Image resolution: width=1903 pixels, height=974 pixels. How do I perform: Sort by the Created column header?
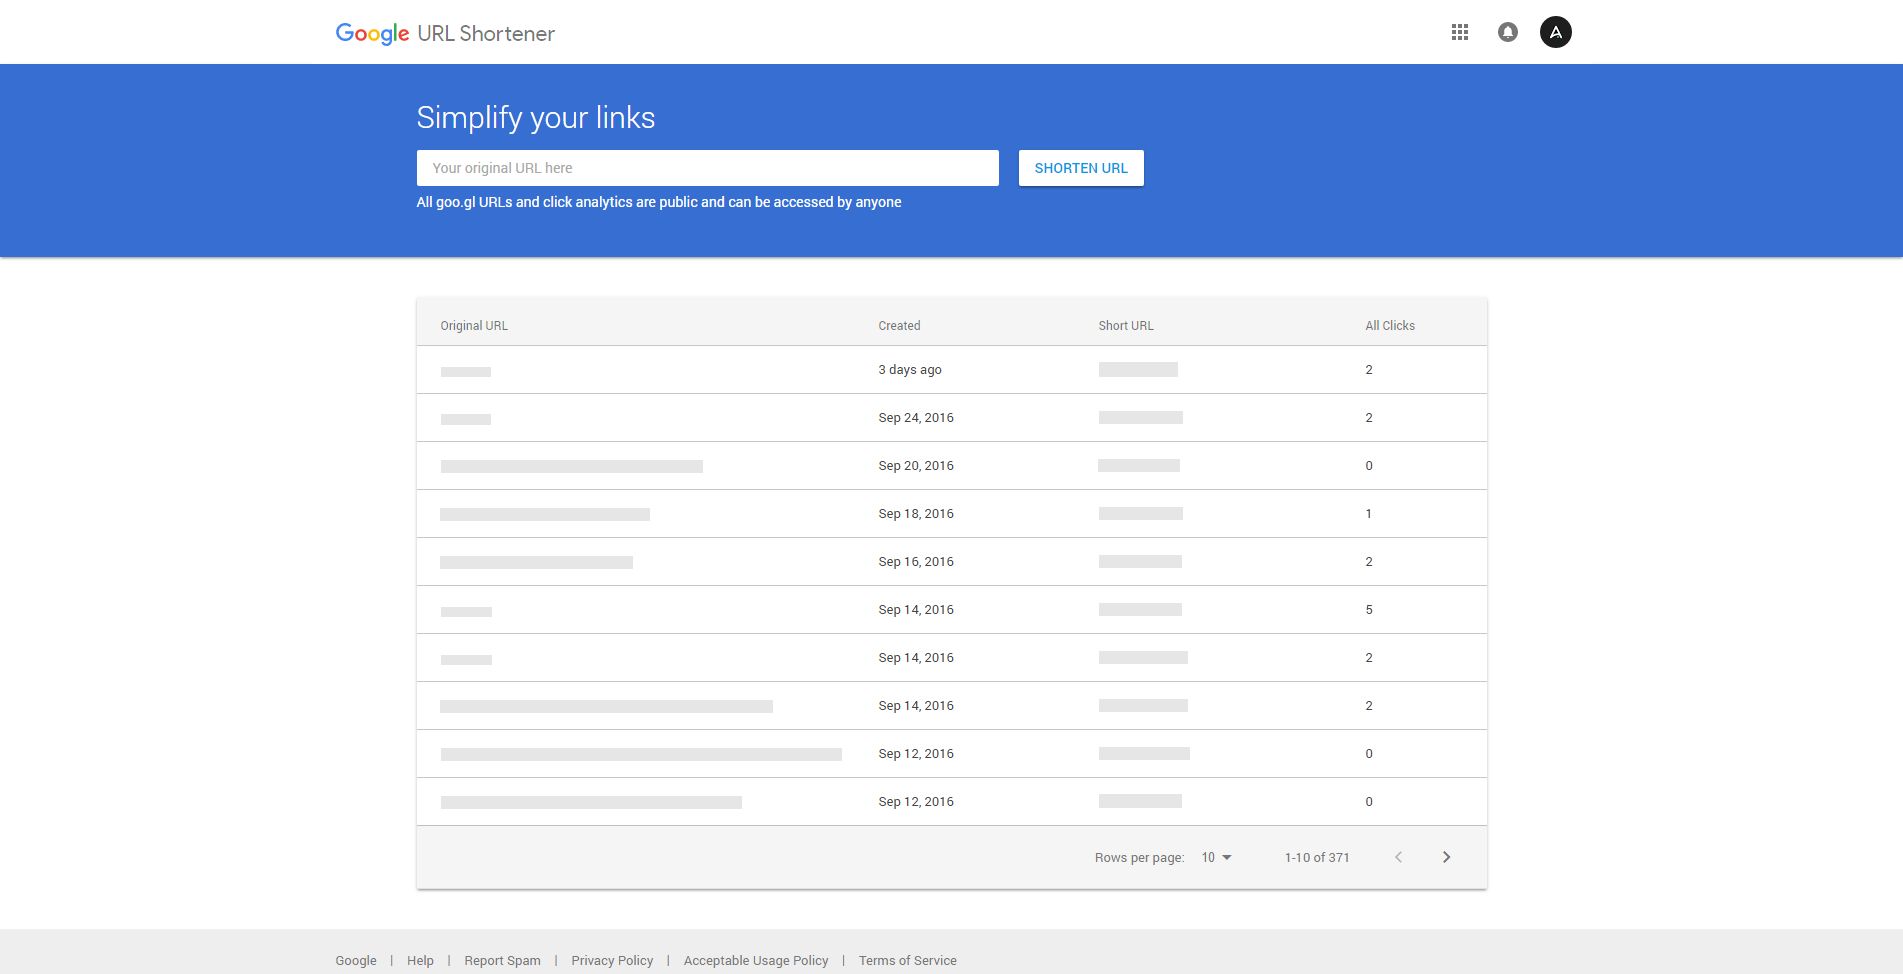[x=899, y=325]
